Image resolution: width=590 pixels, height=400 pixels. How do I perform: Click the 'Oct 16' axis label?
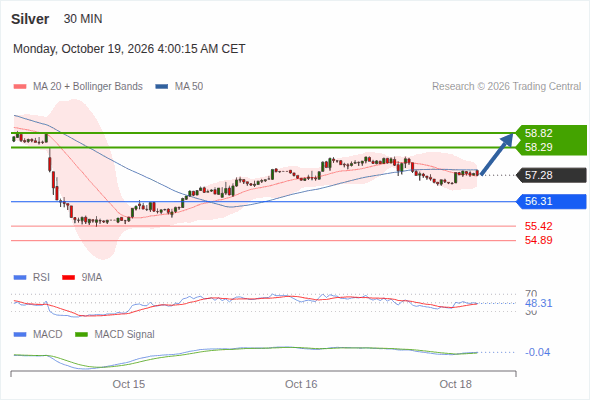tap(301, 384)
